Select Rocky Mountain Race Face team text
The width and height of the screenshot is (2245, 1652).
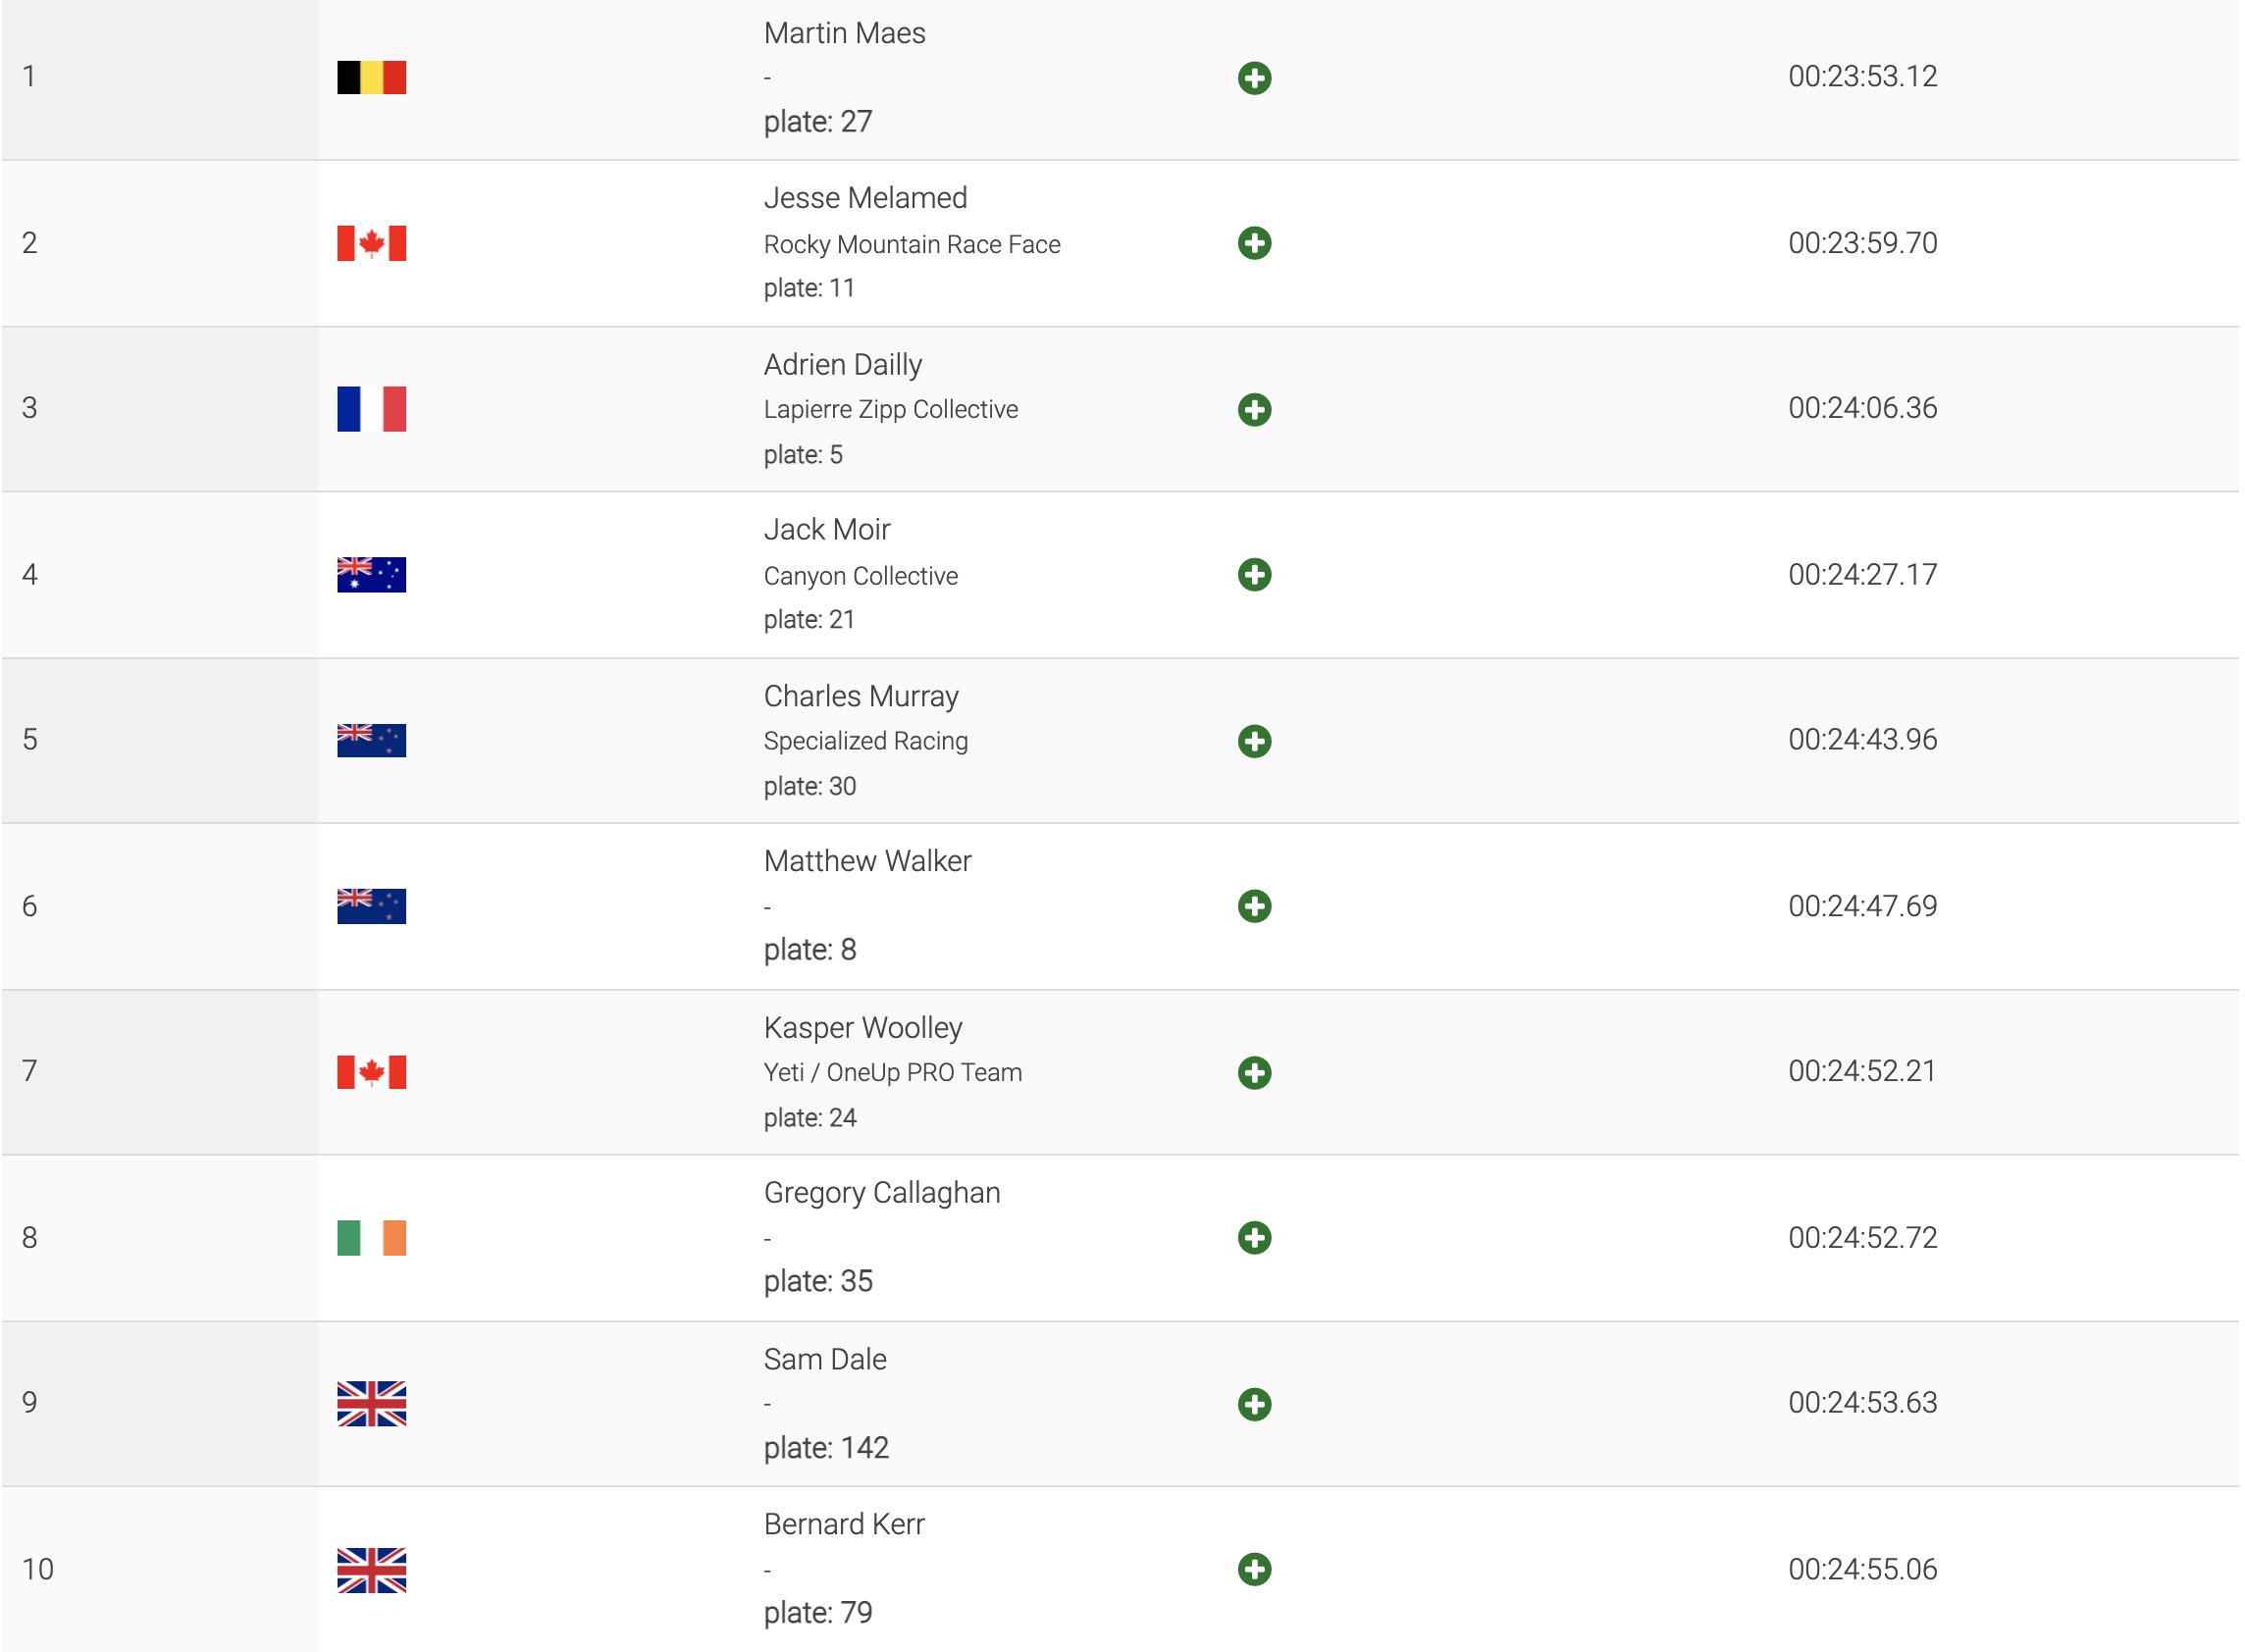911,244
